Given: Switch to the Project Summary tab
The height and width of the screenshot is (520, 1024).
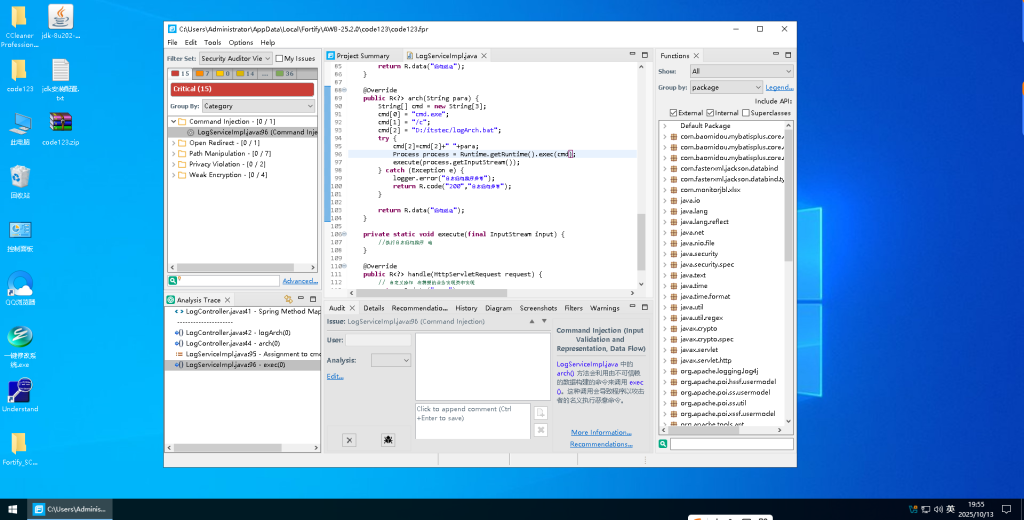Looking at the screenshot, I should 357,56.
